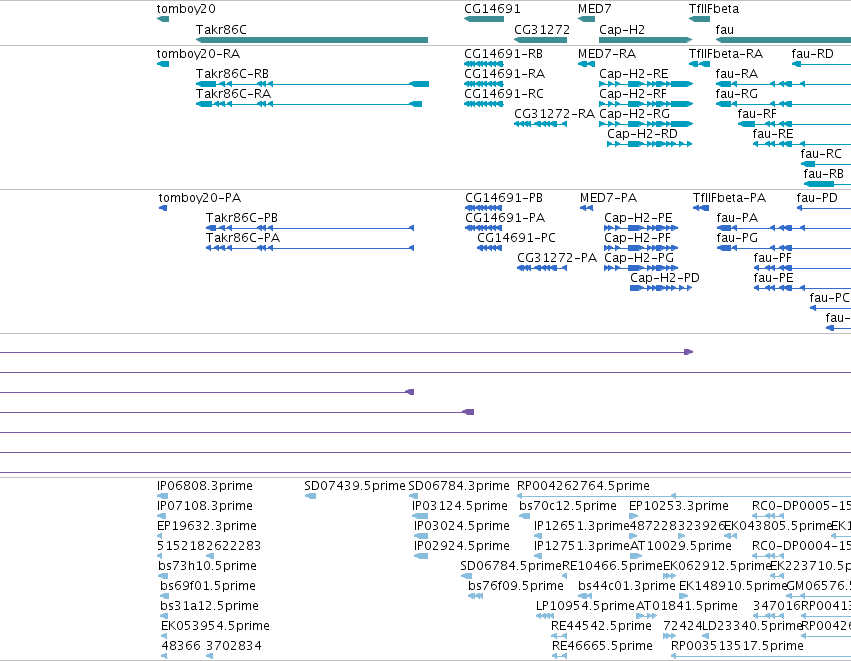Image resolution: width=851 pixels, height=661 pixels.
Task: Select EST label SD06784.3prime
Action: (459, 486)
